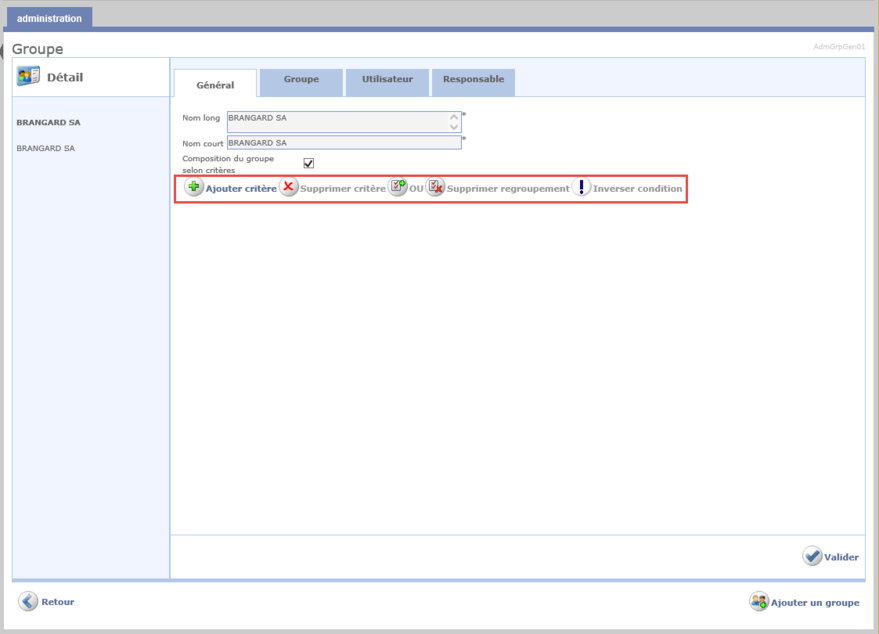This screenshot has height=634, width=879.
Task: Uncheck Composition du groupe selon critères
Action: [x=309, y=163]
